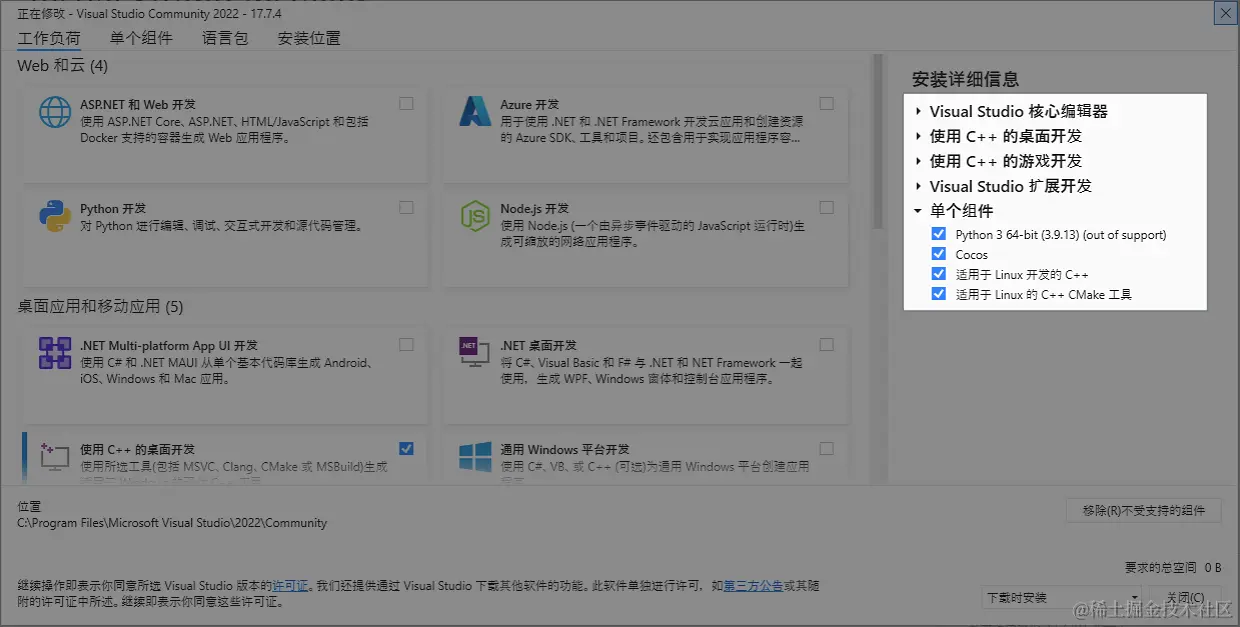This screenshot has height=627, width=1240.
Task: Close the installer dialog with X
Action: pyautogui.click(x=1224, y=13)
